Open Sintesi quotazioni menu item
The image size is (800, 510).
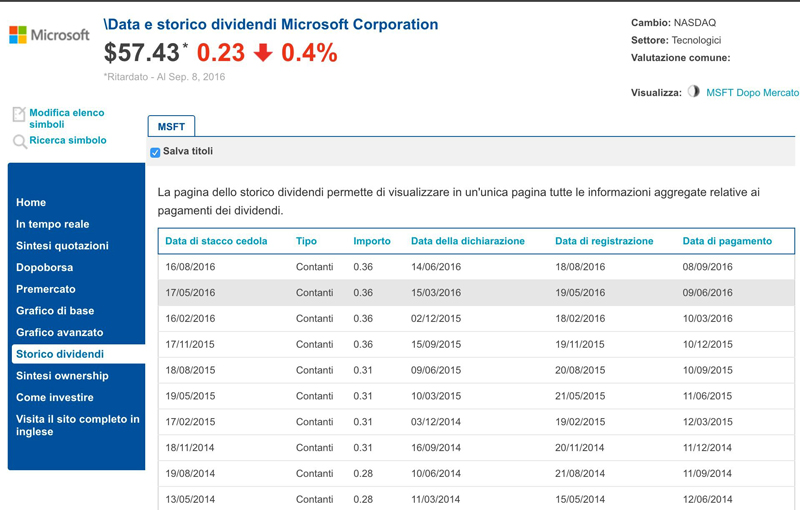[x=62, y=246]
